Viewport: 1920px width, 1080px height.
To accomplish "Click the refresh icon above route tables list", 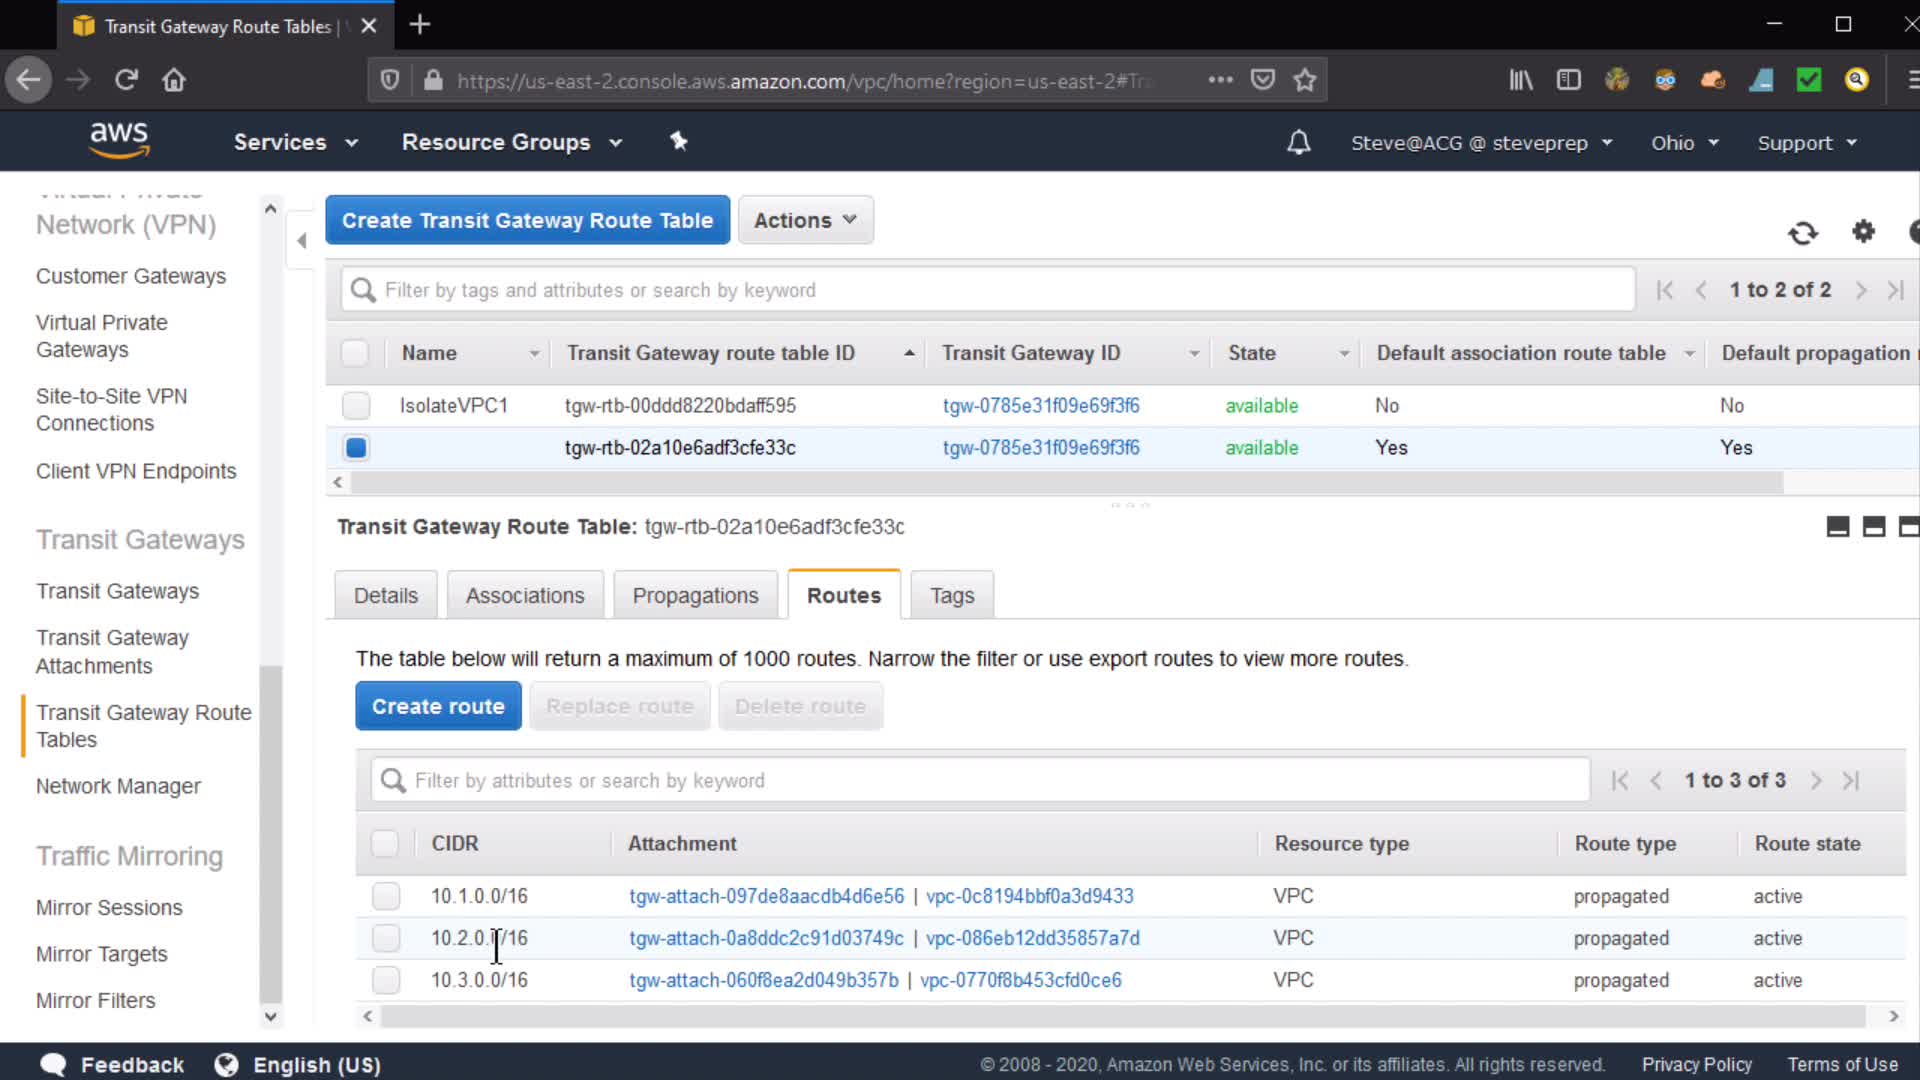I will [x=1802, y=233].
